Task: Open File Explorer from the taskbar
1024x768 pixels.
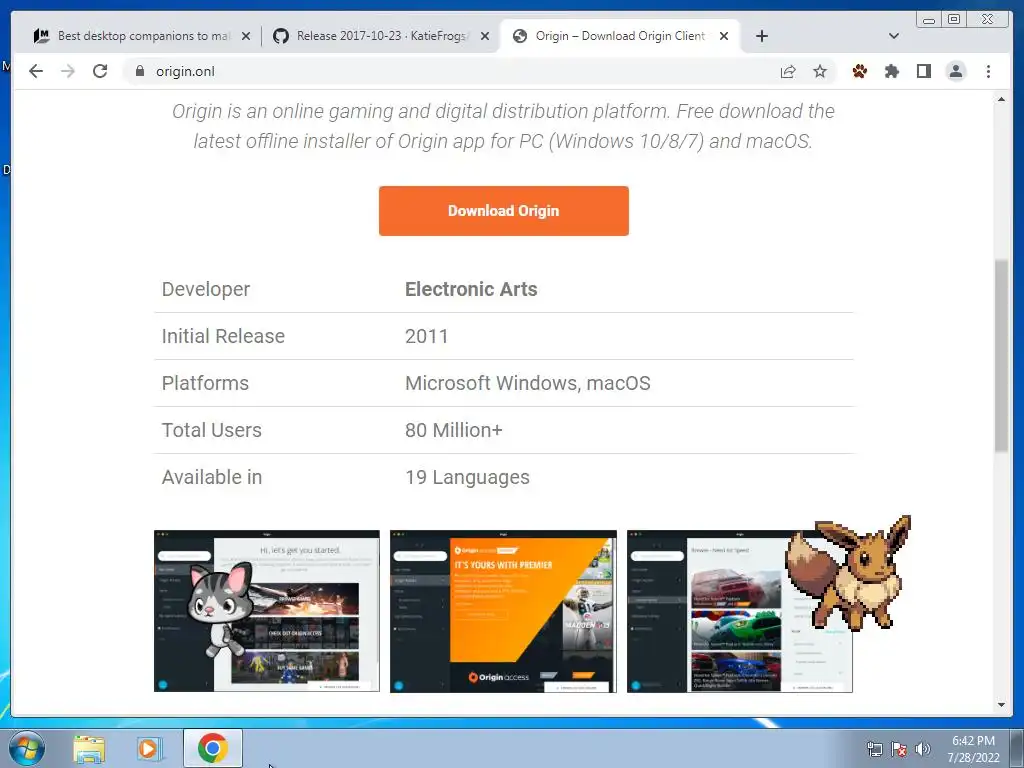Action: pyautogui.click(x=89, y=748)
